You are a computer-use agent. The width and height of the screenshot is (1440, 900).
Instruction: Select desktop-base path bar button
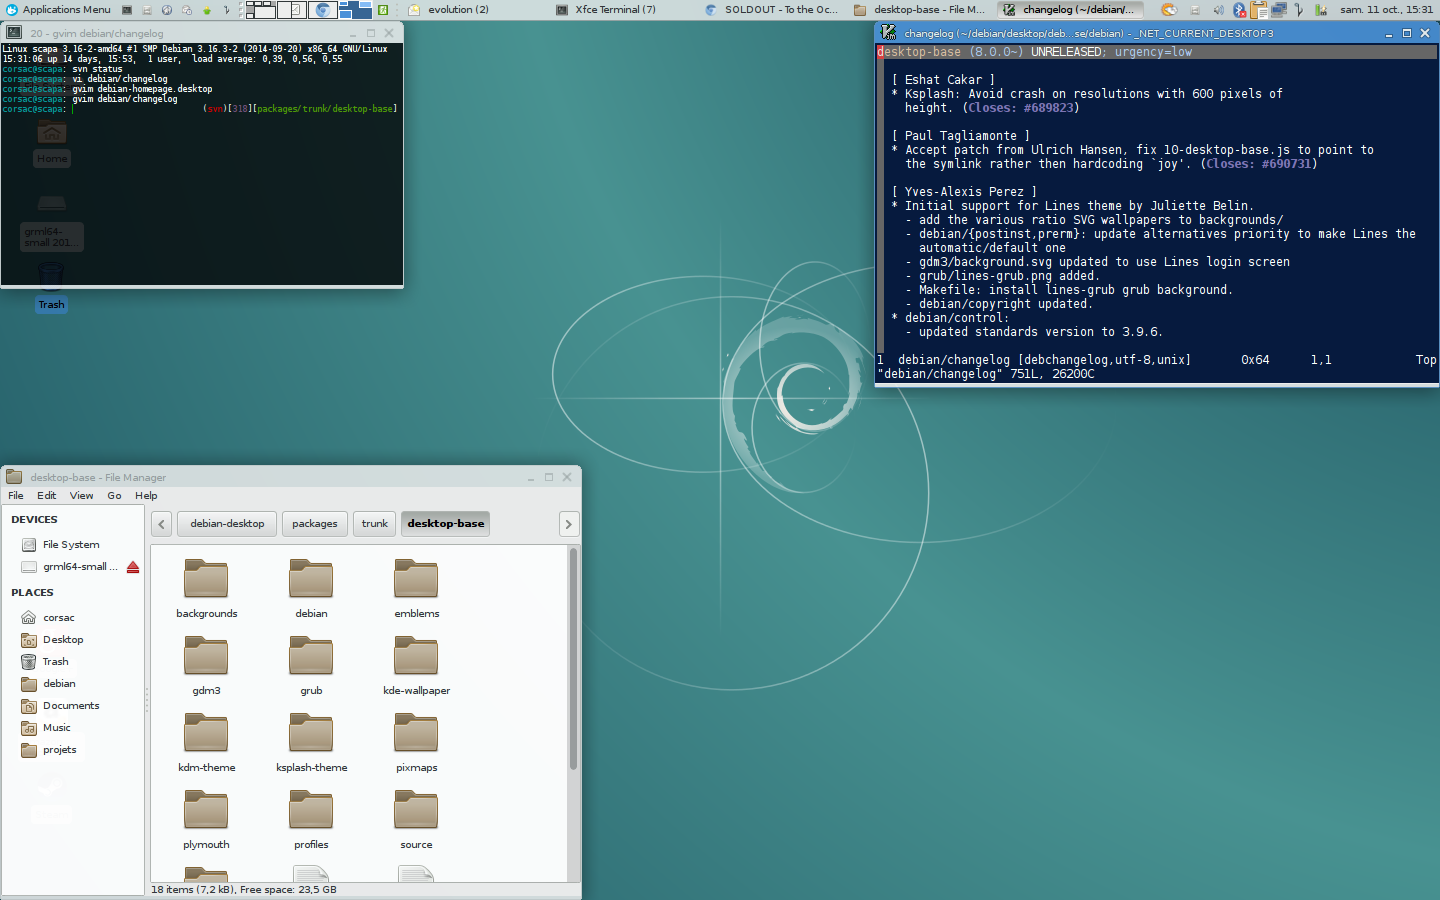click(x=446, y=524)
